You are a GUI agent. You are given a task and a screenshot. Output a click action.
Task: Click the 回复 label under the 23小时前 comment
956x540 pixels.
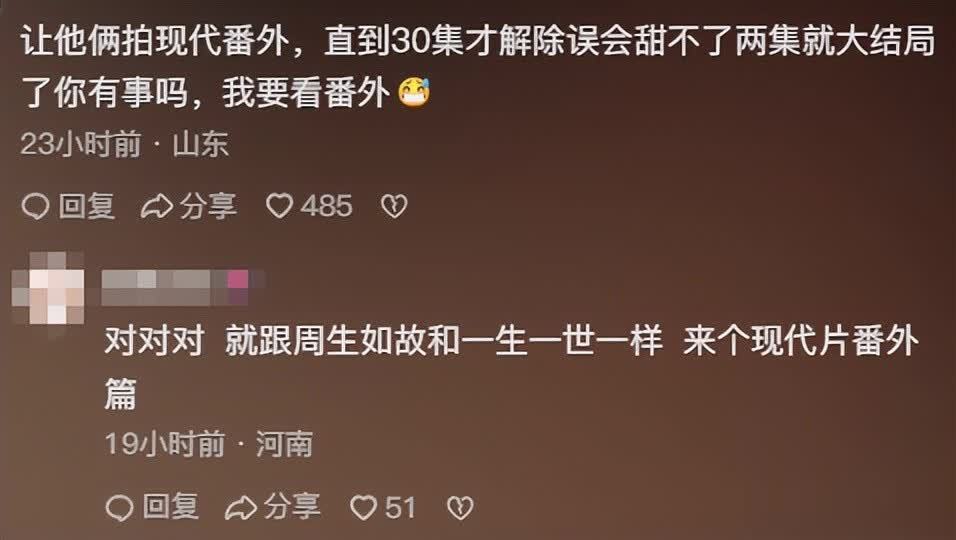[87, 206]
